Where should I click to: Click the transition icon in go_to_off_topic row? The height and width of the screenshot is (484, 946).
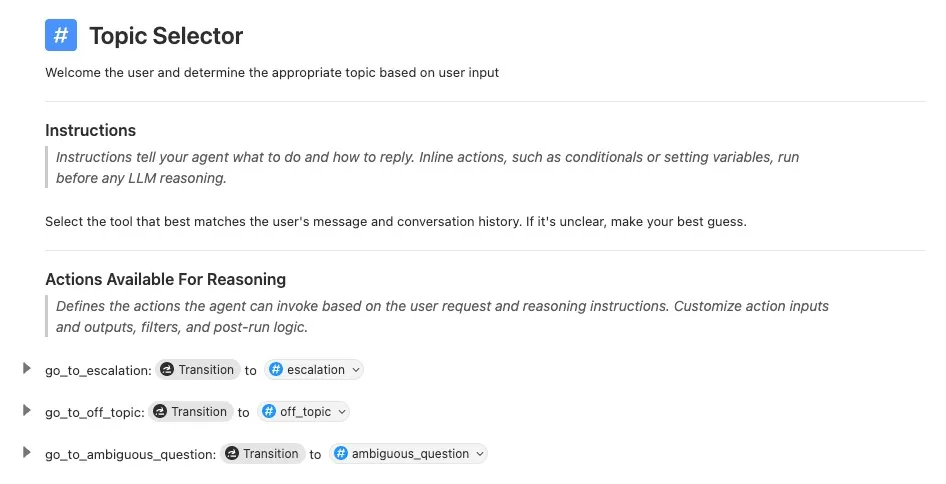(161, 412)
